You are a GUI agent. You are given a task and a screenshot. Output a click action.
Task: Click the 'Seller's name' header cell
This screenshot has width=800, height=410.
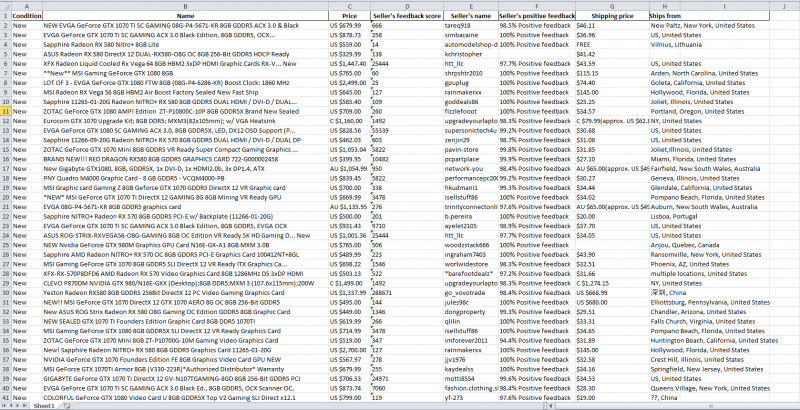[471, 16]
